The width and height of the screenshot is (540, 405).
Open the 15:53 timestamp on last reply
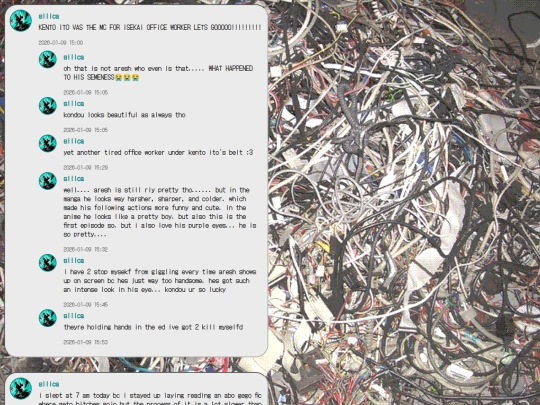[x=85, y=342]
